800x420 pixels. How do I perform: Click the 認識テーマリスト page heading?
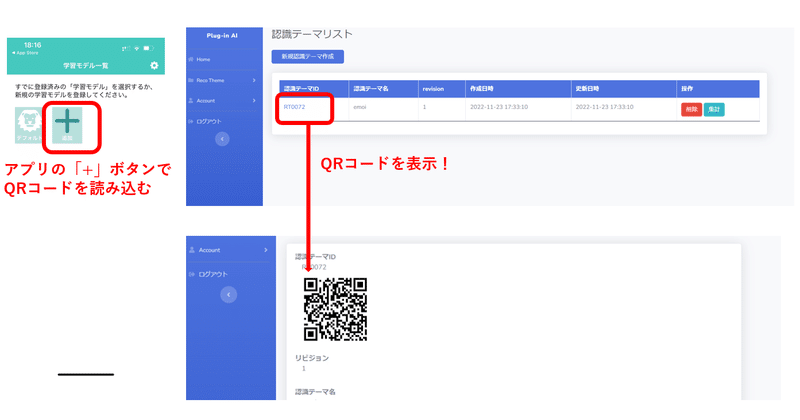(312, 34)
